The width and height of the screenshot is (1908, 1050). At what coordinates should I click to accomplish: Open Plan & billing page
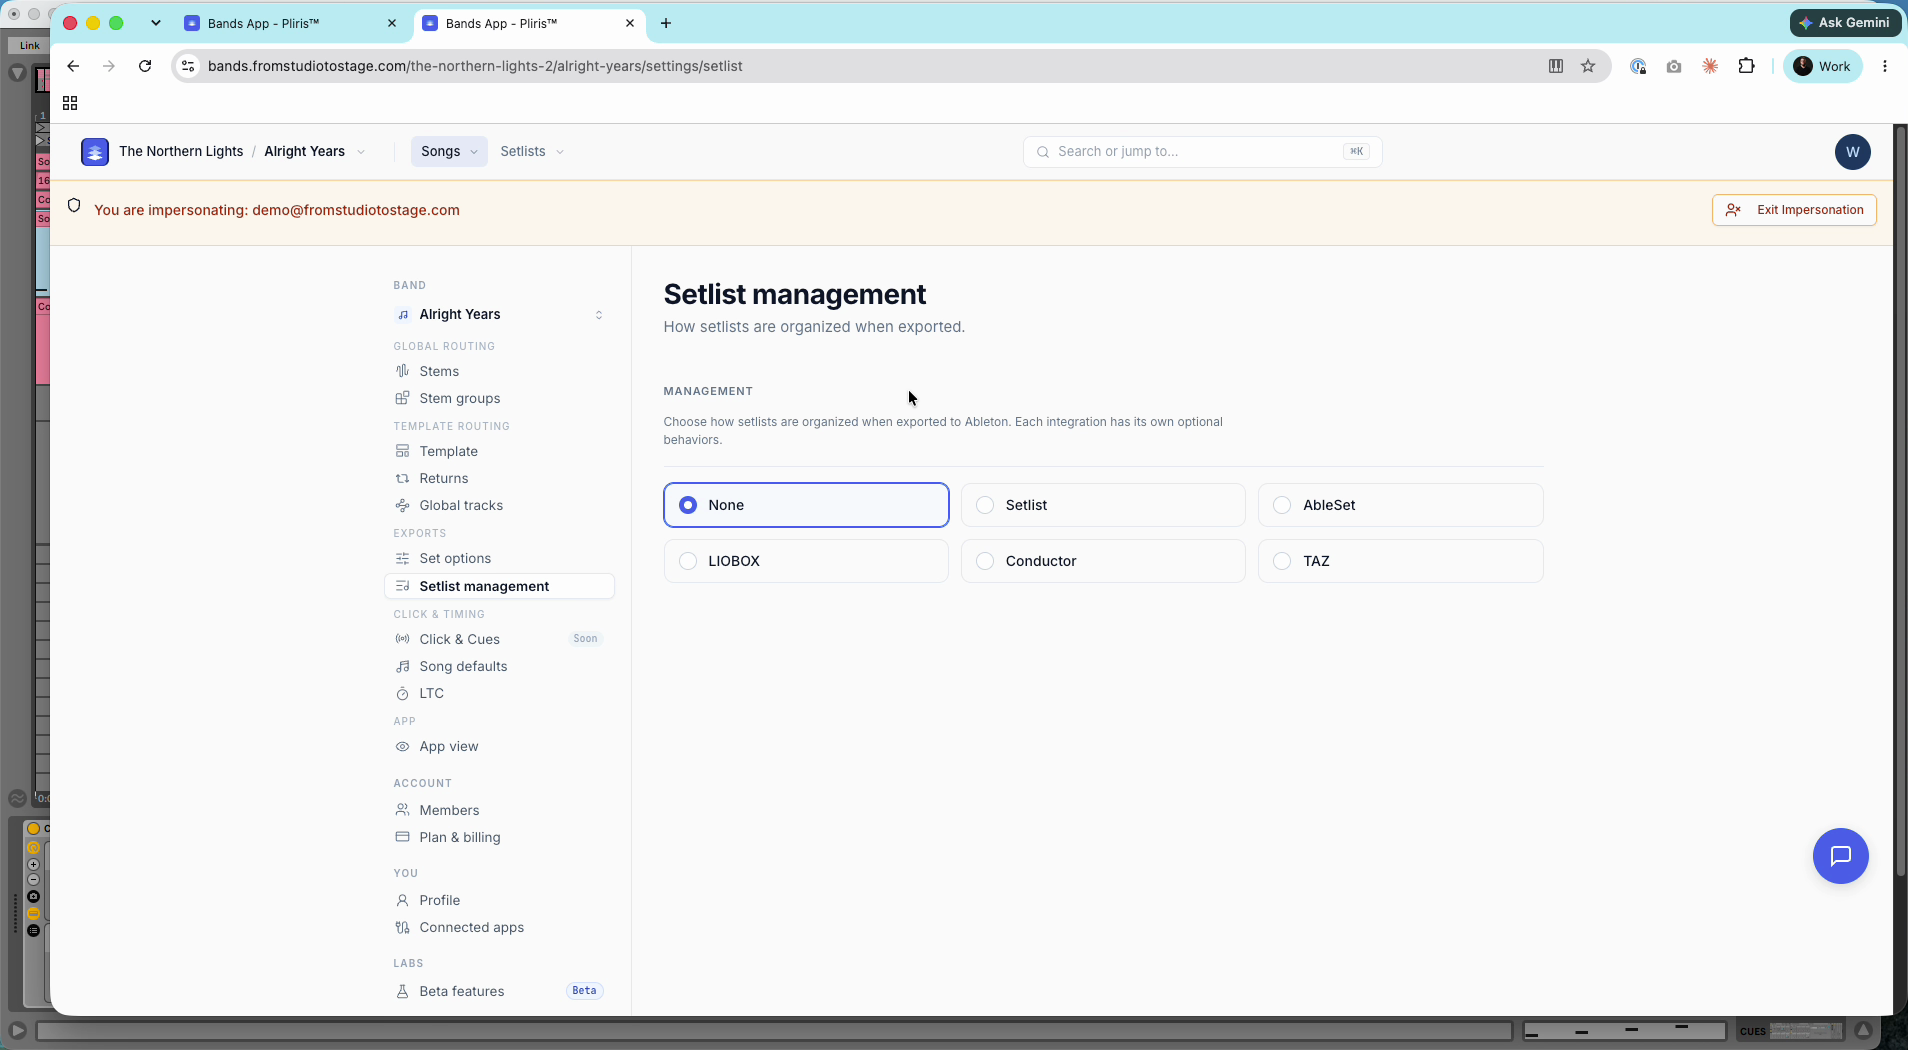(499, 837)
